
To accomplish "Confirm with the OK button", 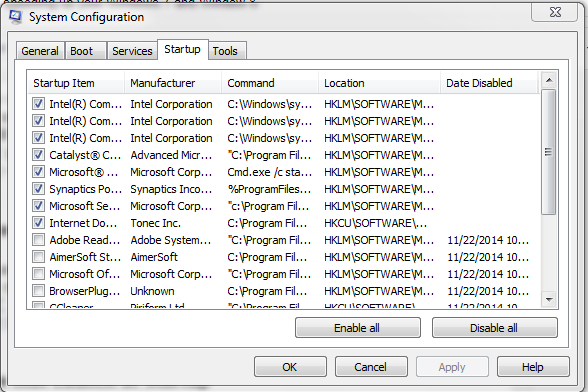I will tap(290, 366).
